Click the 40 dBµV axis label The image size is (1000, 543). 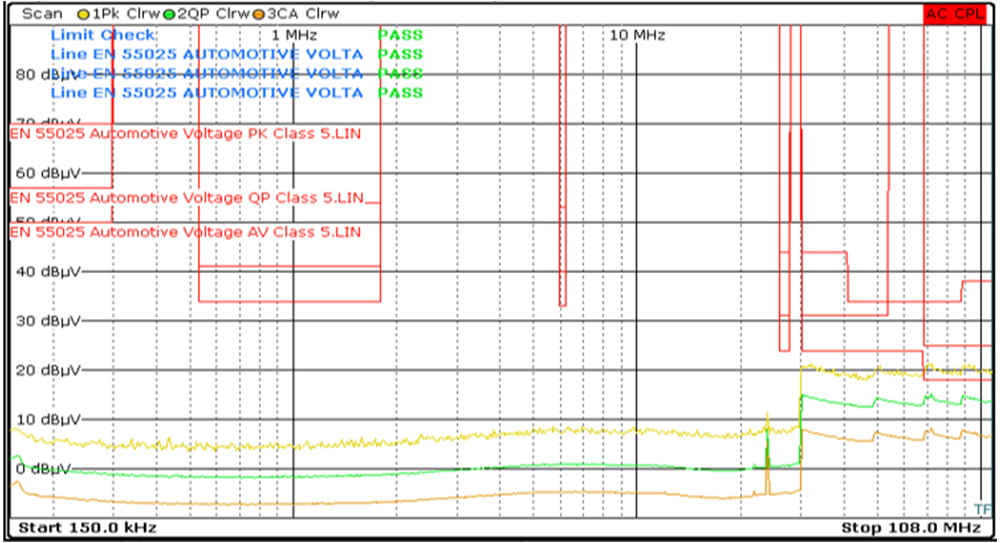[x=47, y=271]
